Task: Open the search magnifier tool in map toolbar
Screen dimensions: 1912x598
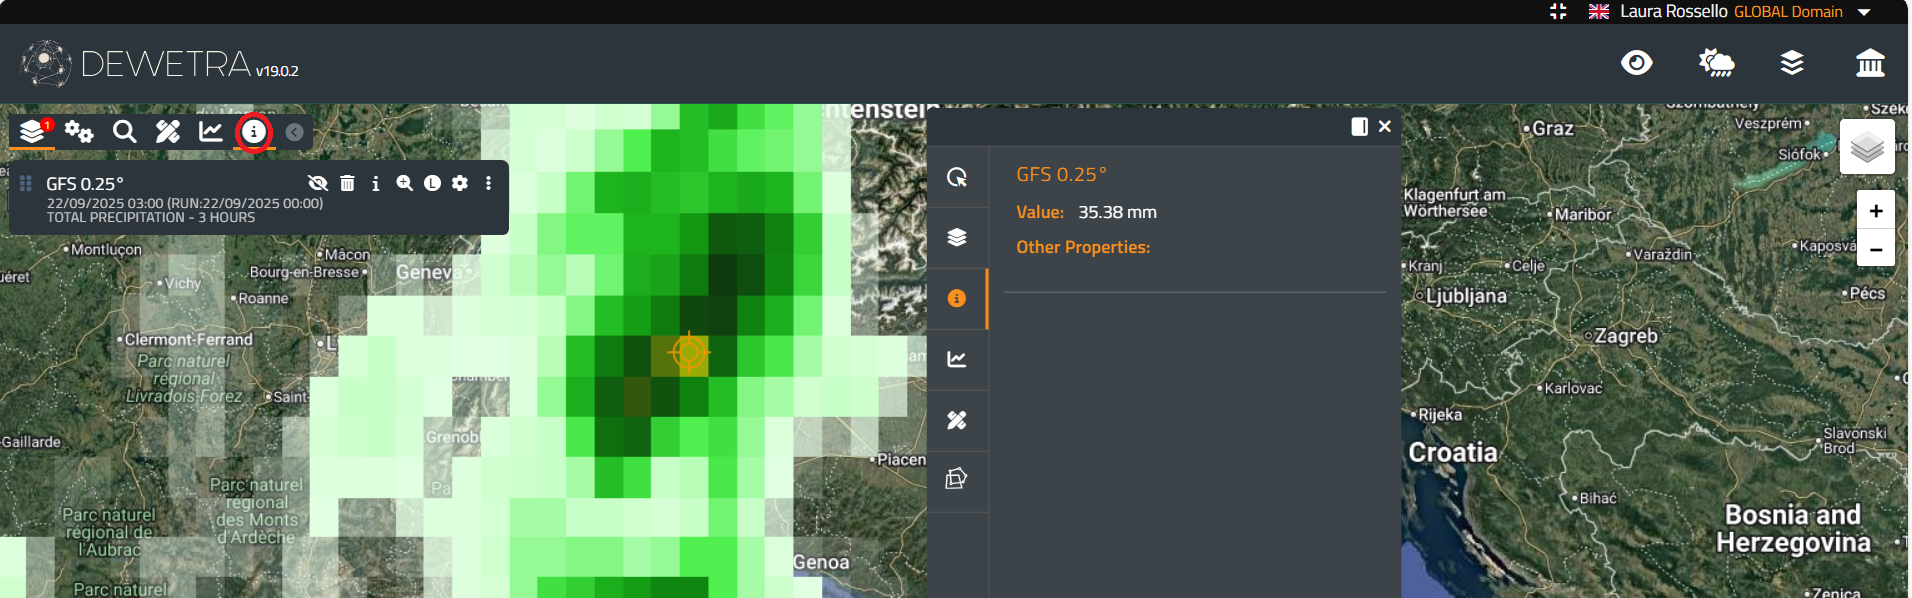Action: (124, 132)
